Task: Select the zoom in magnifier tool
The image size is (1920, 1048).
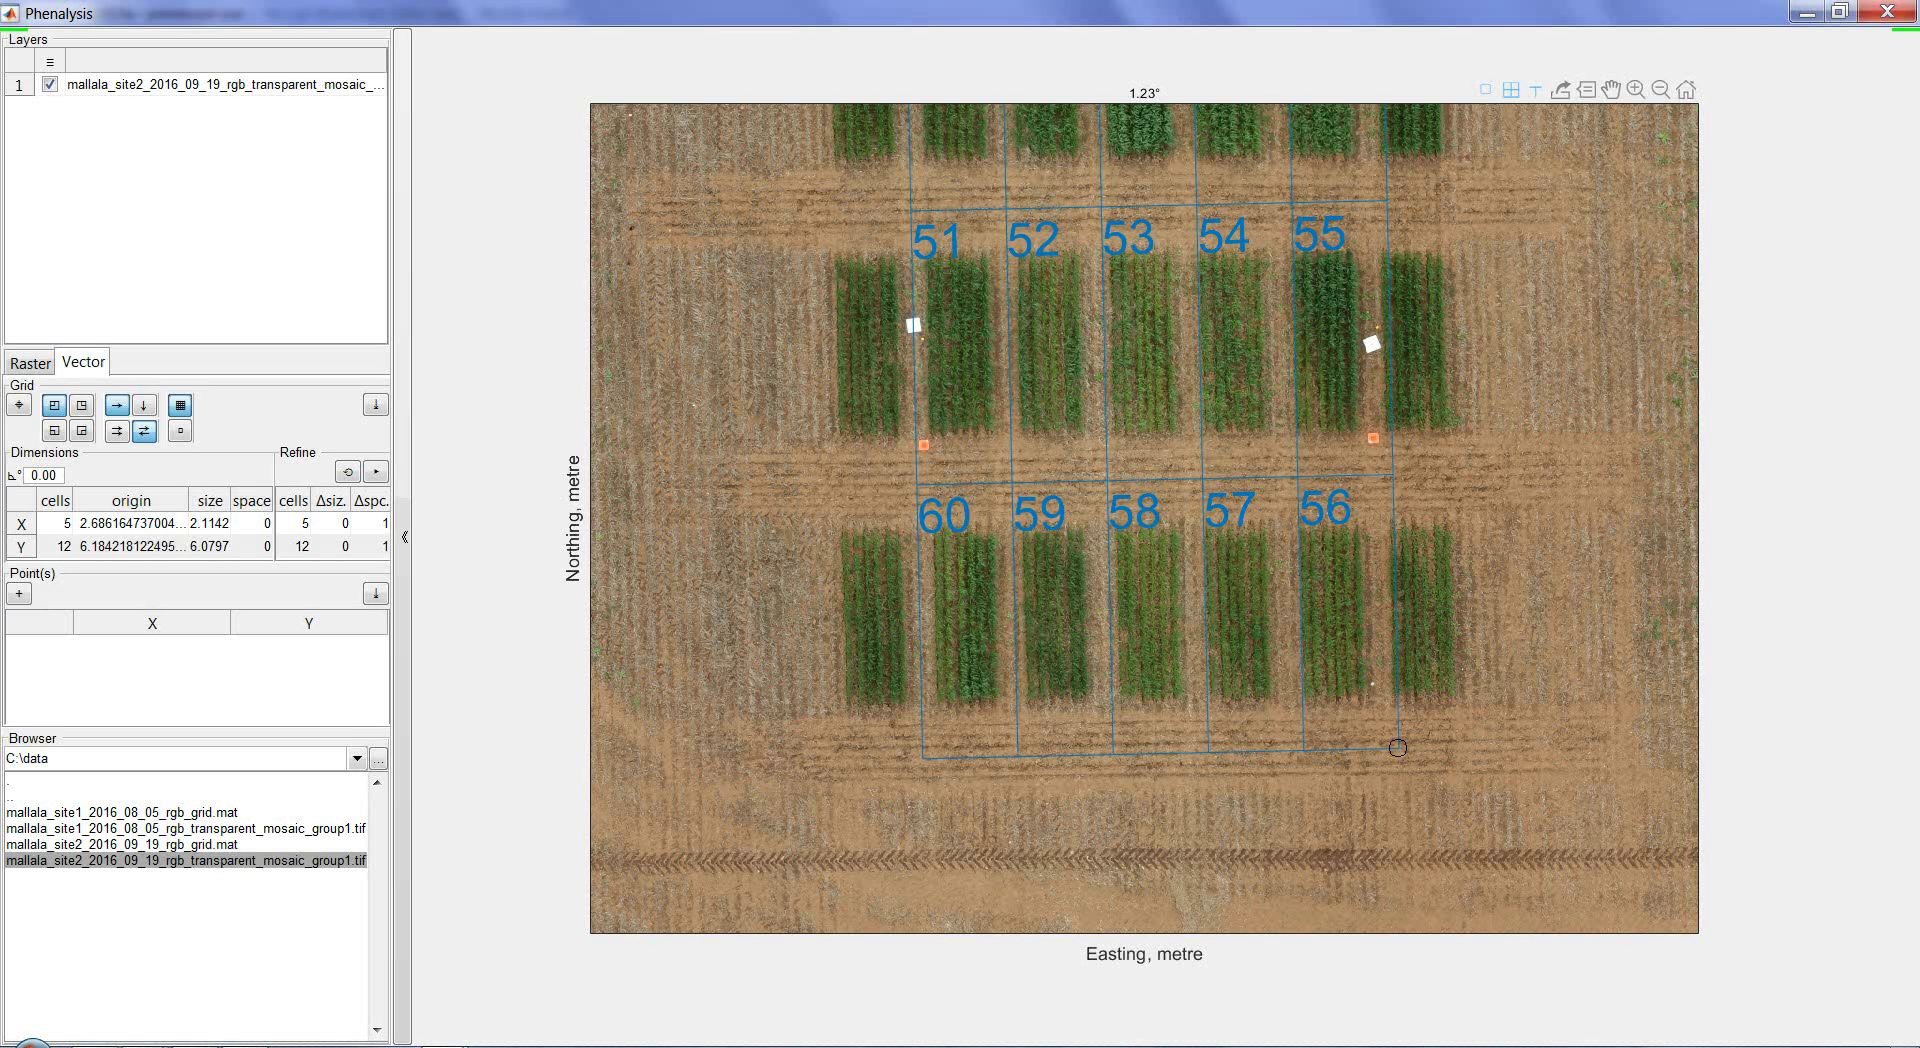Action: (x=1636, y=90)
